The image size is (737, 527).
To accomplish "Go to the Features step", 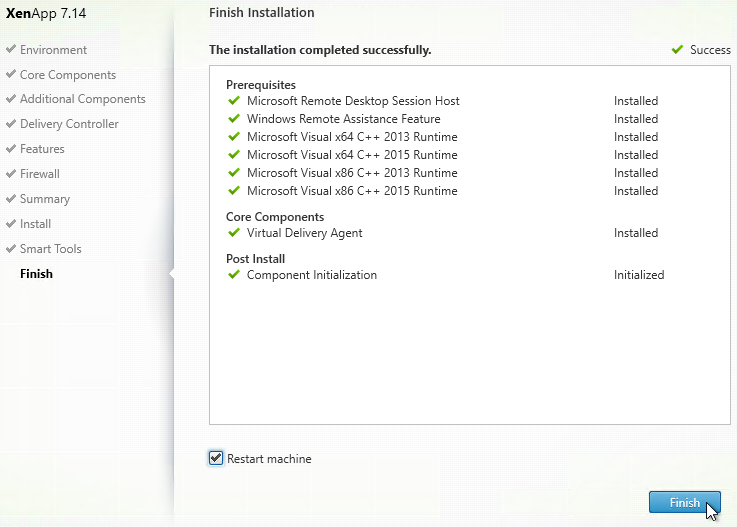I will pyautogui.click(x=42, y=149).
